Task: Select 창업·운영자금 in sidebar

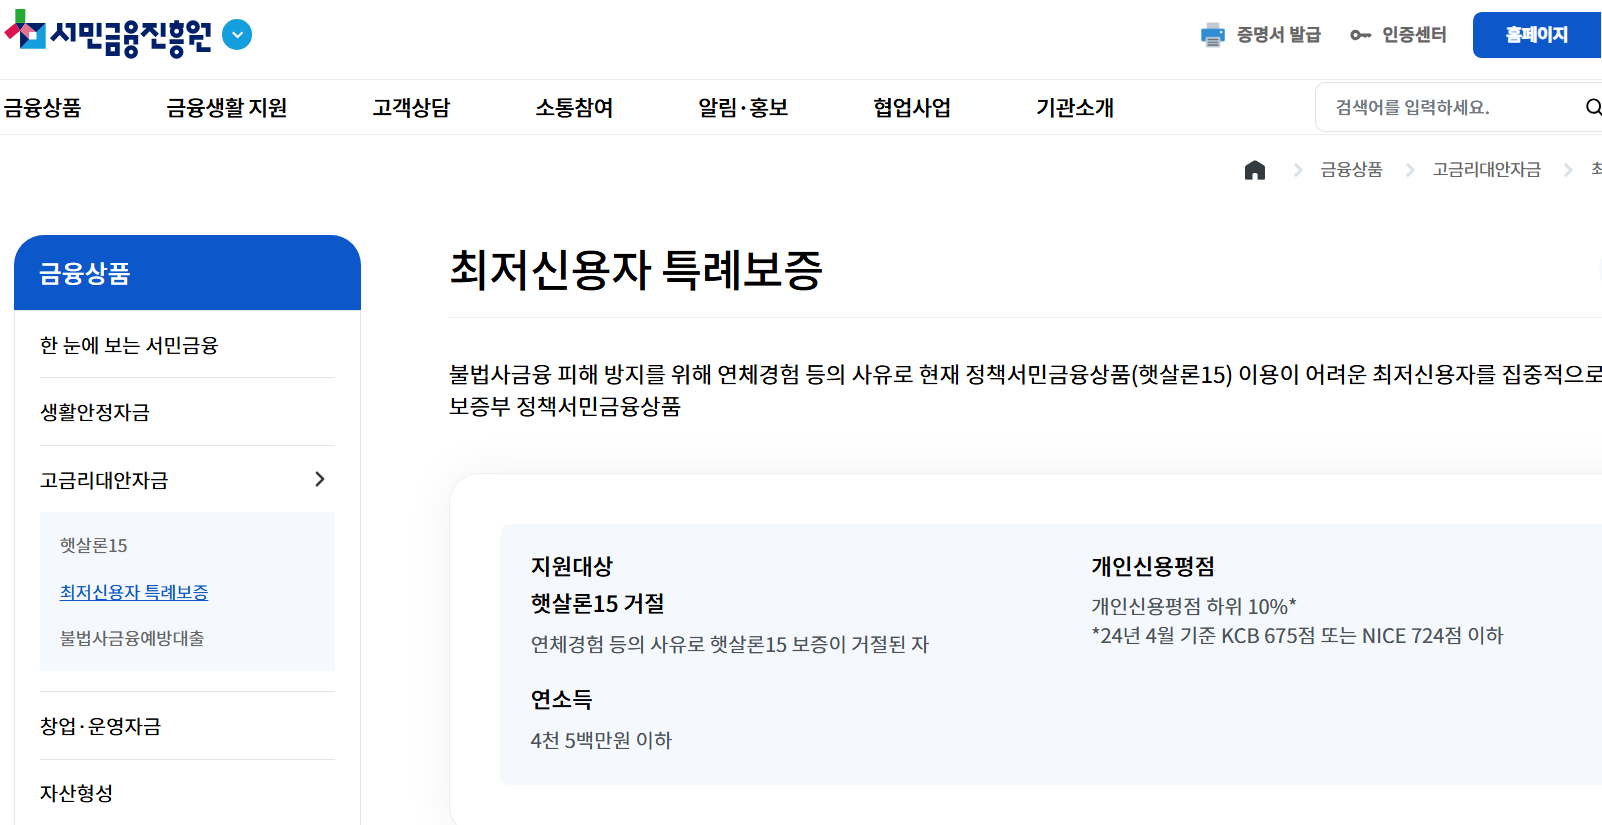Action: [x=100, y=726]
